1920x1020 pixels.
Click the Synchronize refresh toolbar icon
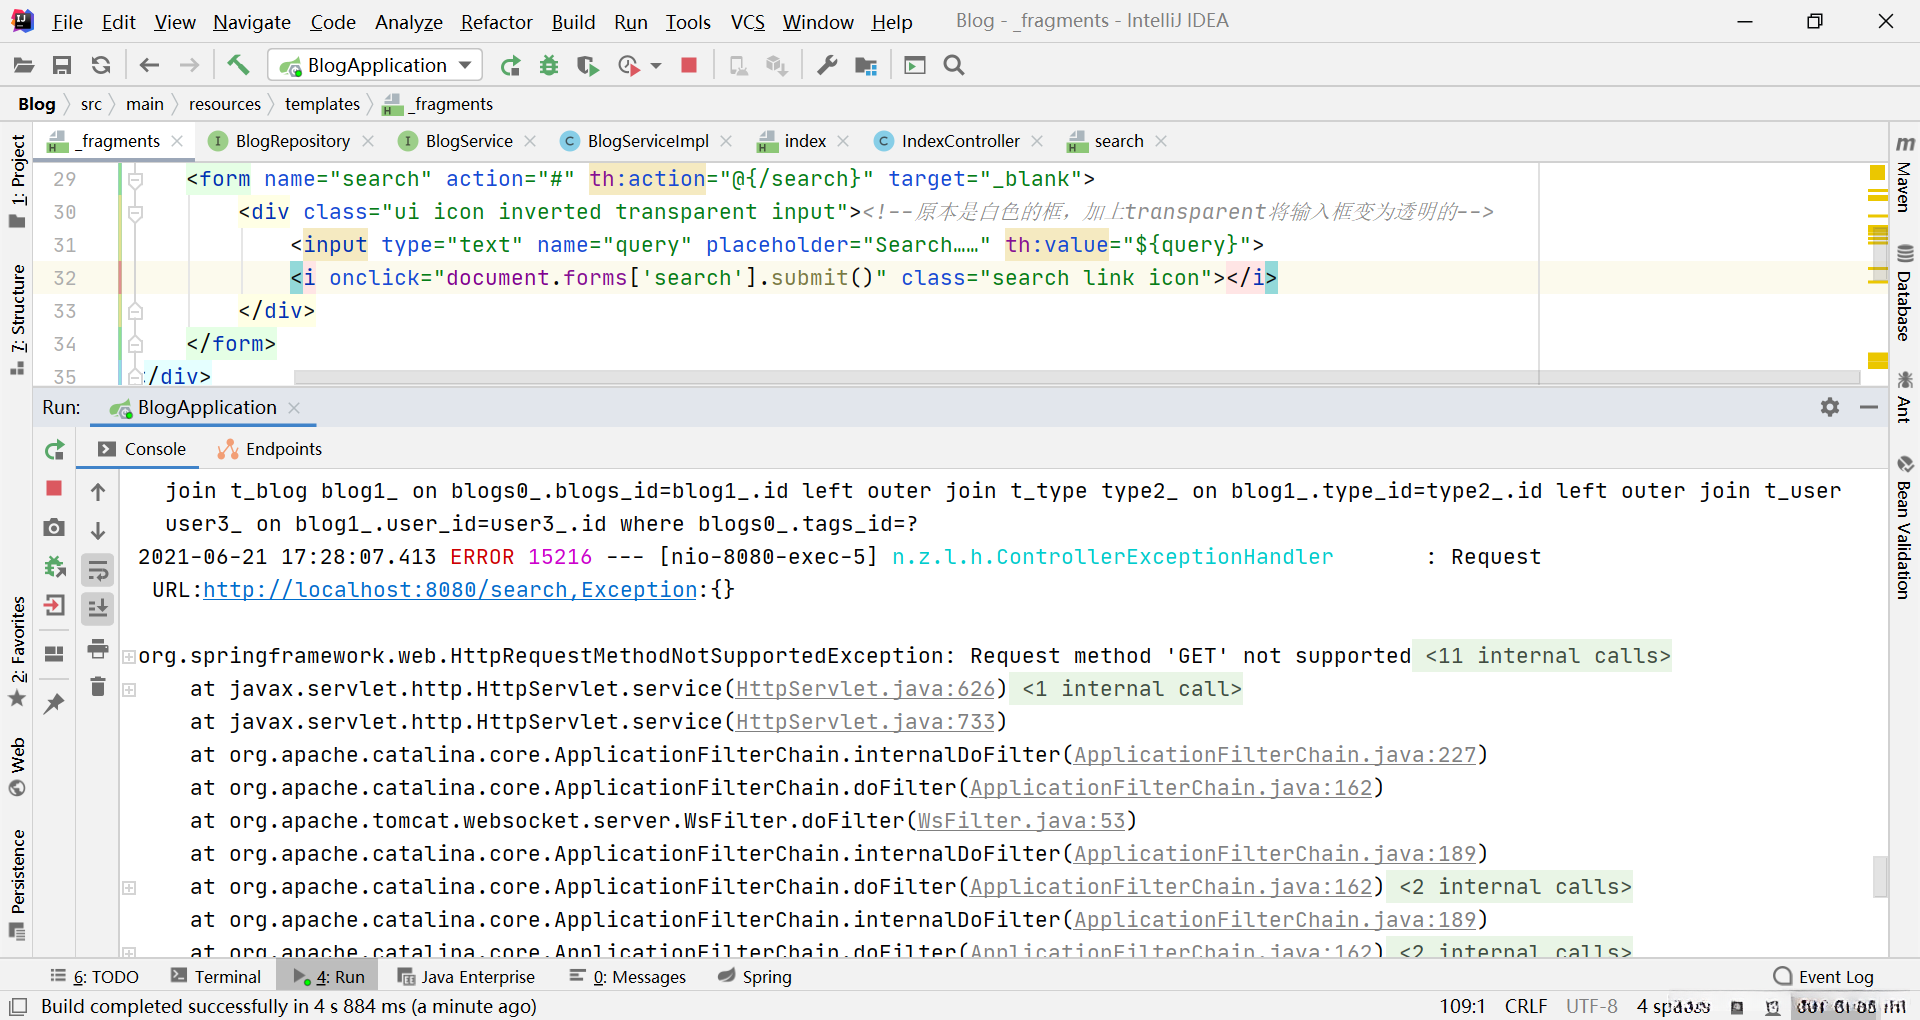click(x=101, y=66)
